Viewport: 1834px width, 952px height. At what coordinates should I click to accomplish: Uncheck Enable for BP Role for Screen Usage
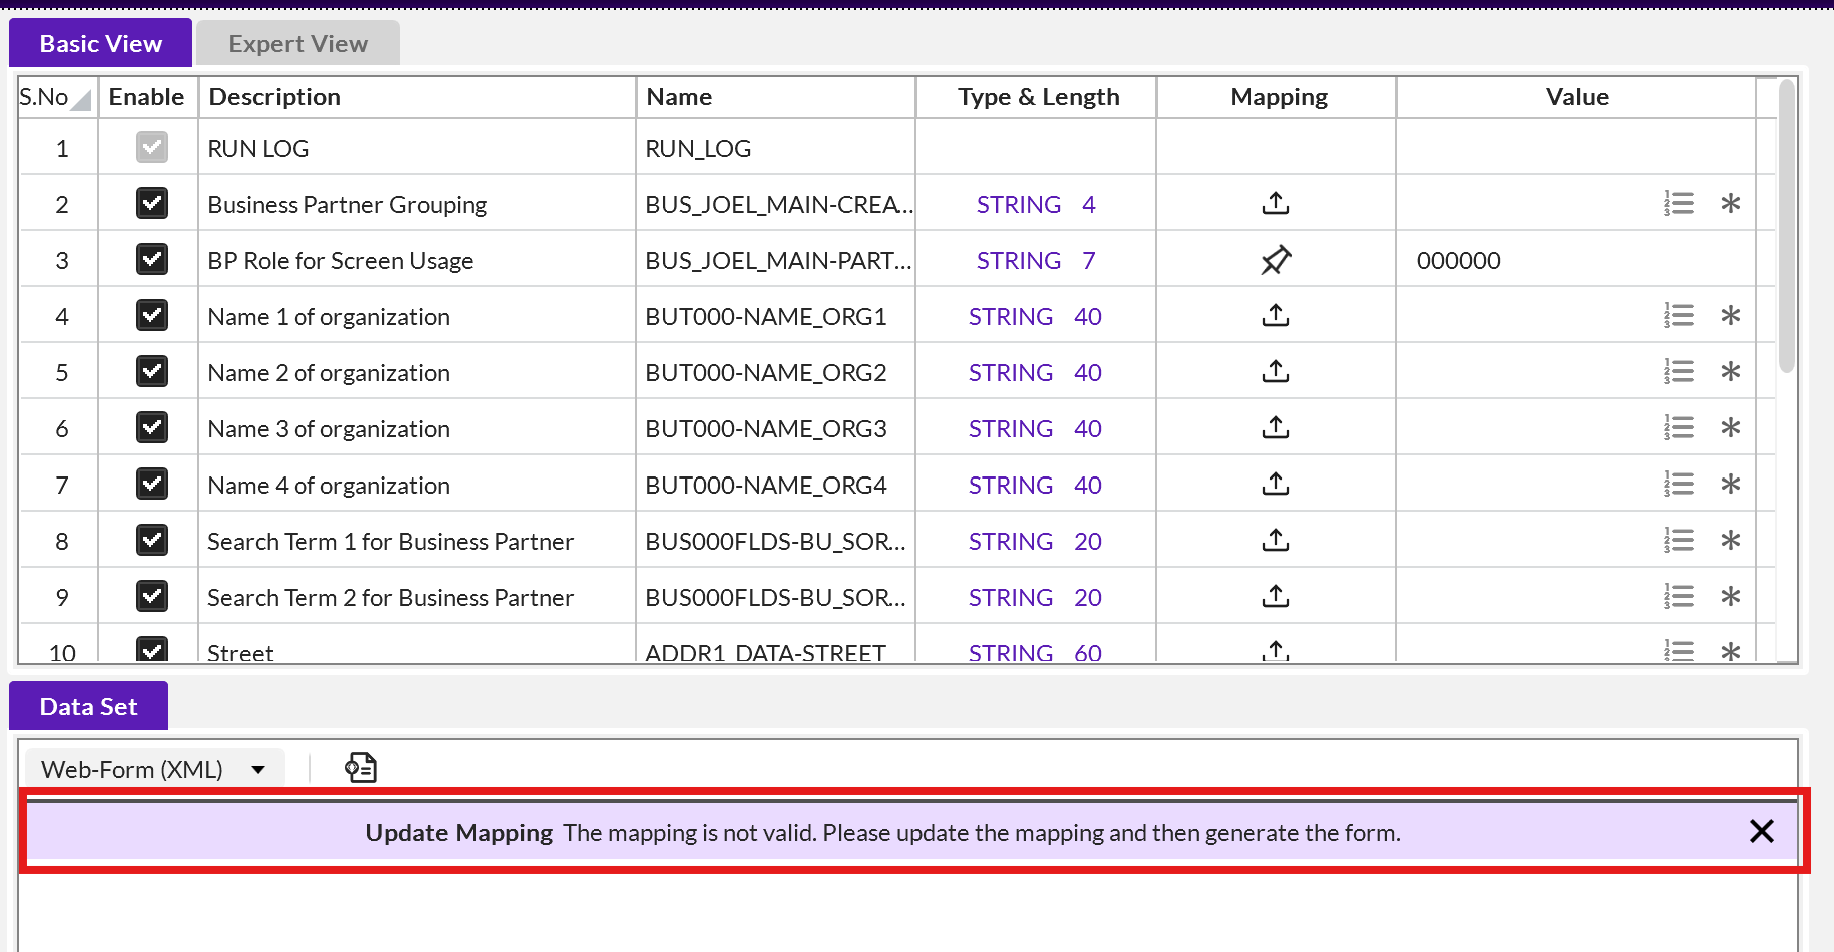[152, 260]
